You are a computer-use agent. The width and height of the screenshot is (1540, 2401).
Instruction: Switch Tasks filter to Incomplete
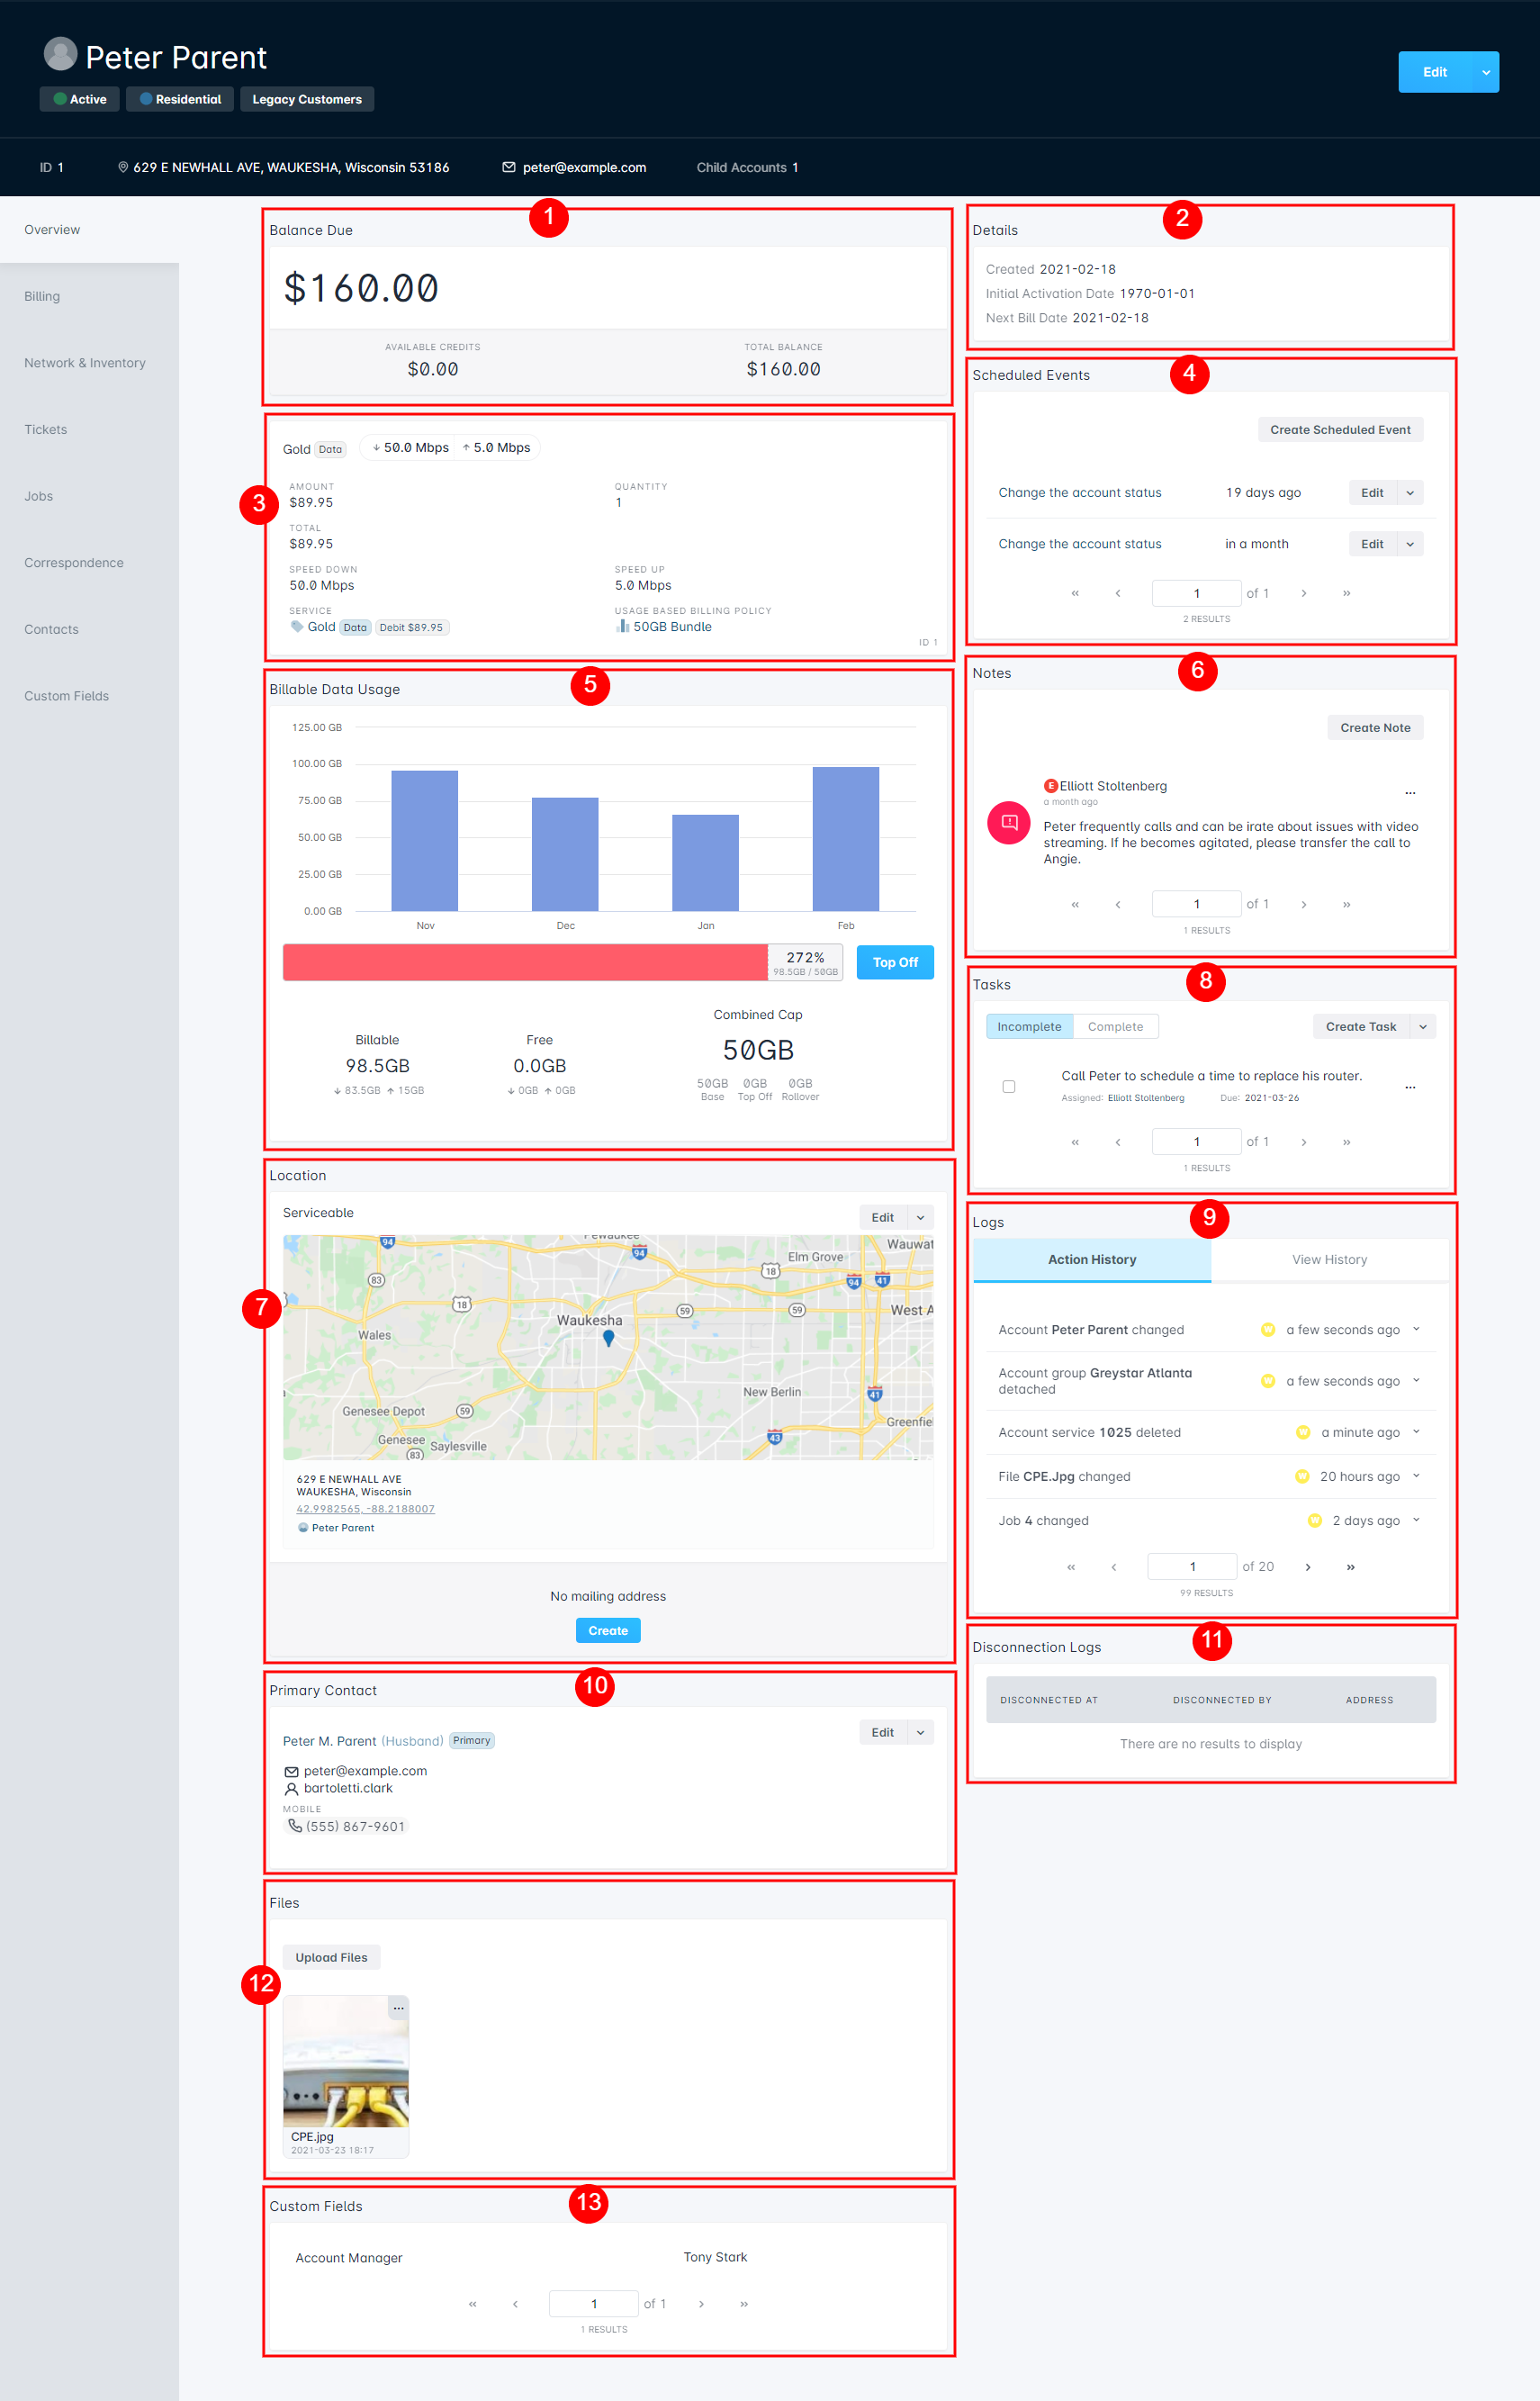[x=1029, y=1026]
